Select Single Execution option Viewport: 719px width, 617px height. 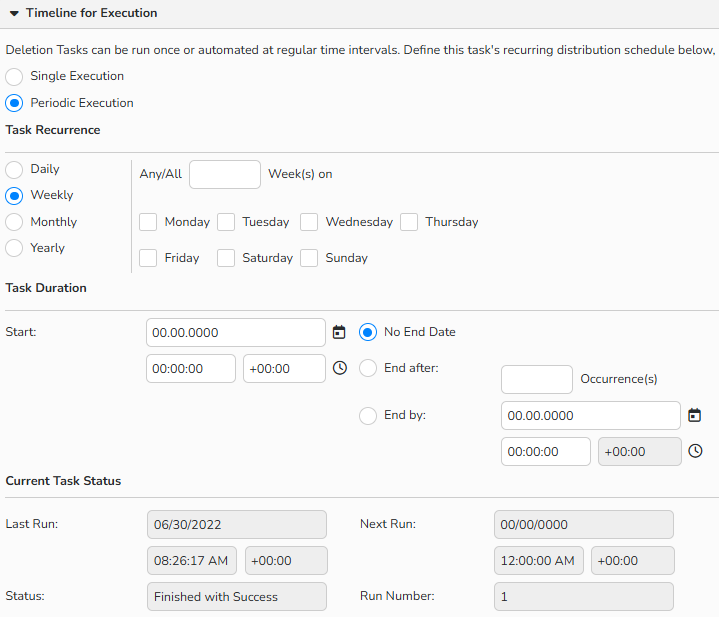pyautogui.click(x=14, y=77)
